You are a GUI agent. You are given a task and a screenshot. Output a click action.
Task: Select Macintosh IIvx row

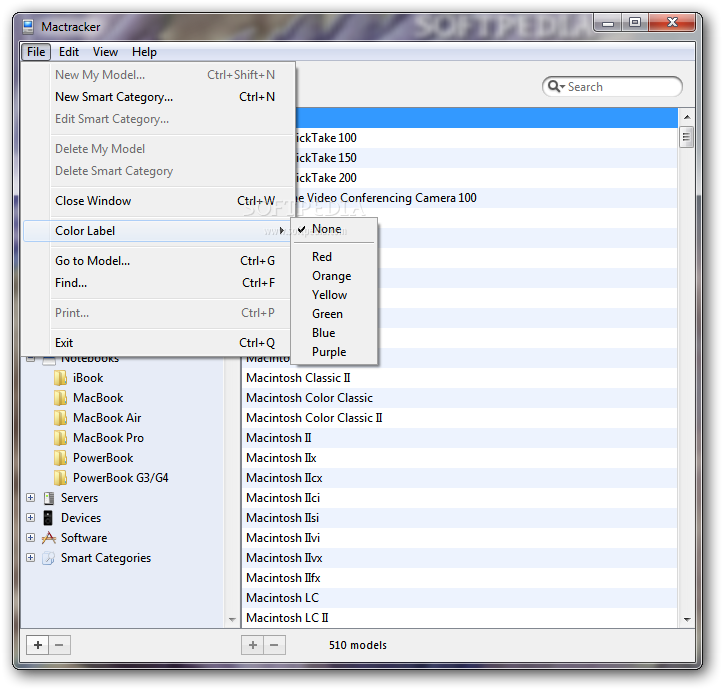459,558
